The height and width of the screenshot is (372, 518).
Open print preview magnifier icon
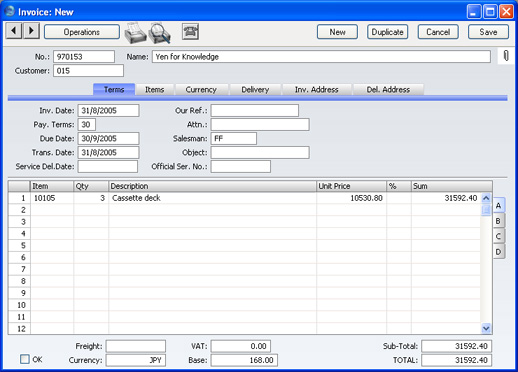(160, 33)
